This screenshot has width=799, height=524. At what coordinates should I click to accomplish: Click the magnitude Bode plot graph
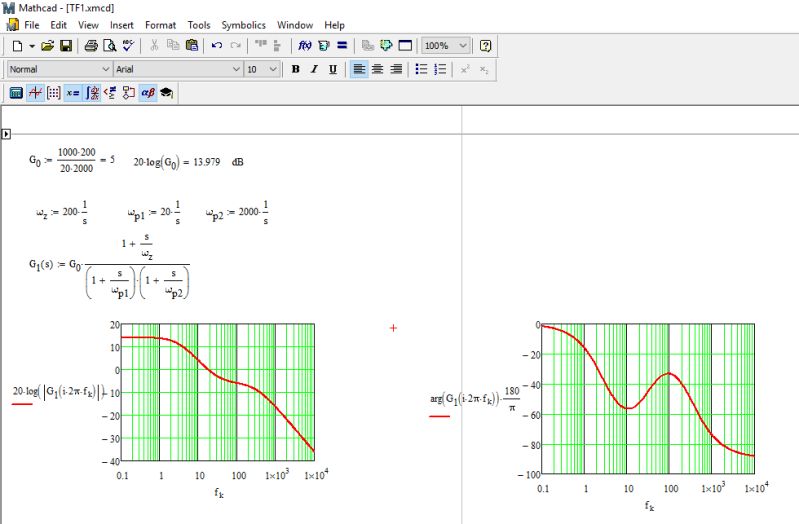point(218,392)
